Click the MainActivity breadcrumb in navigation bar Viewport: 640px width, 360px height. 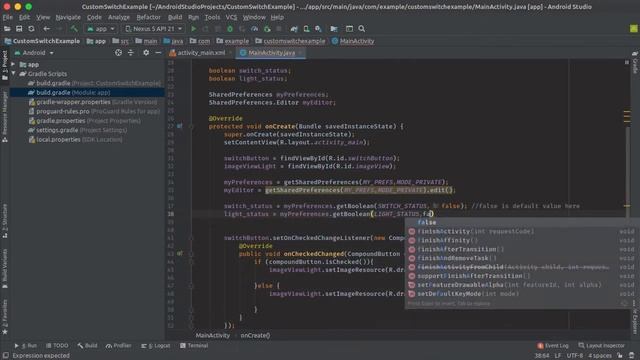pos(353,41)
